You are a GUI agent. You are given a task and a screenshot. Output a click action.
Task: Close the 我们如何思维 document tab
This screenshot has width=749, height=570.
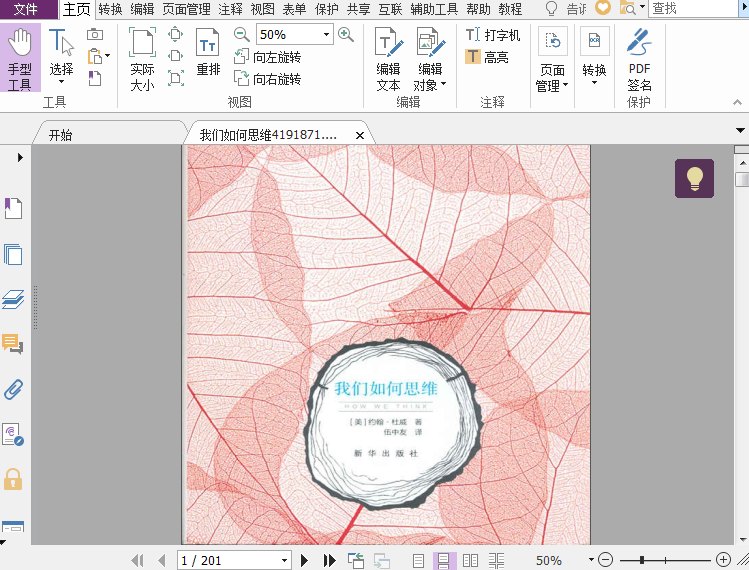360,136
